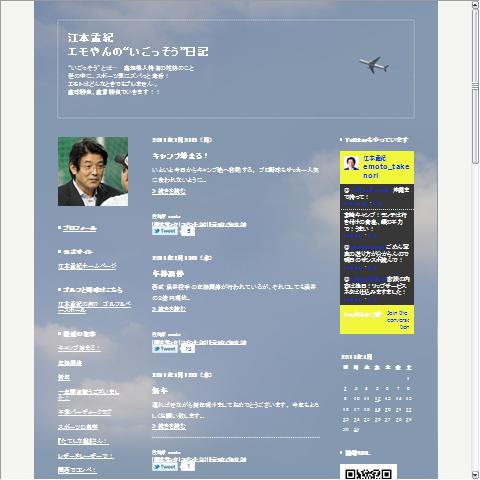The image size is (480, 480).
Task: Open comments link of 新年 post
Action: point(194,459)
